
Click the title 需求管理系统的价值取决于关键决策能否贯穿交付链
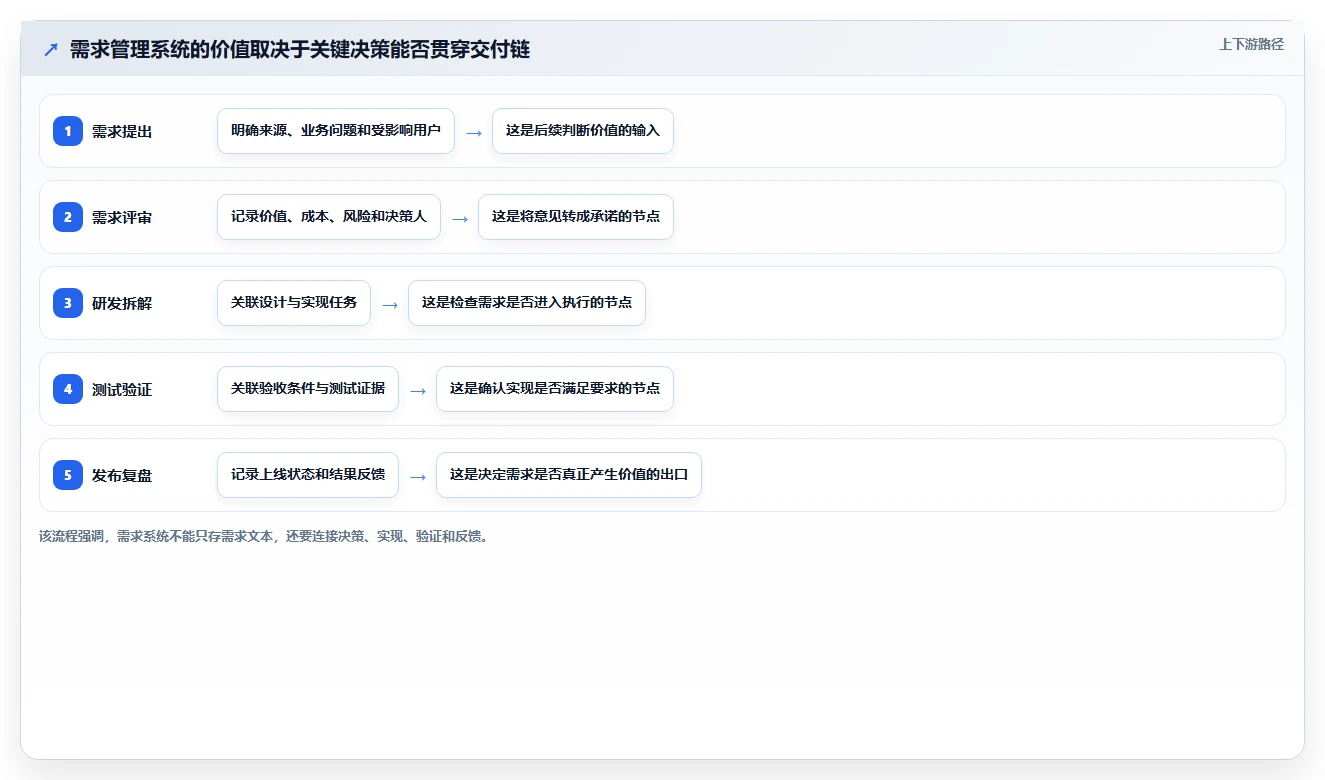click(x=300, y=49)
